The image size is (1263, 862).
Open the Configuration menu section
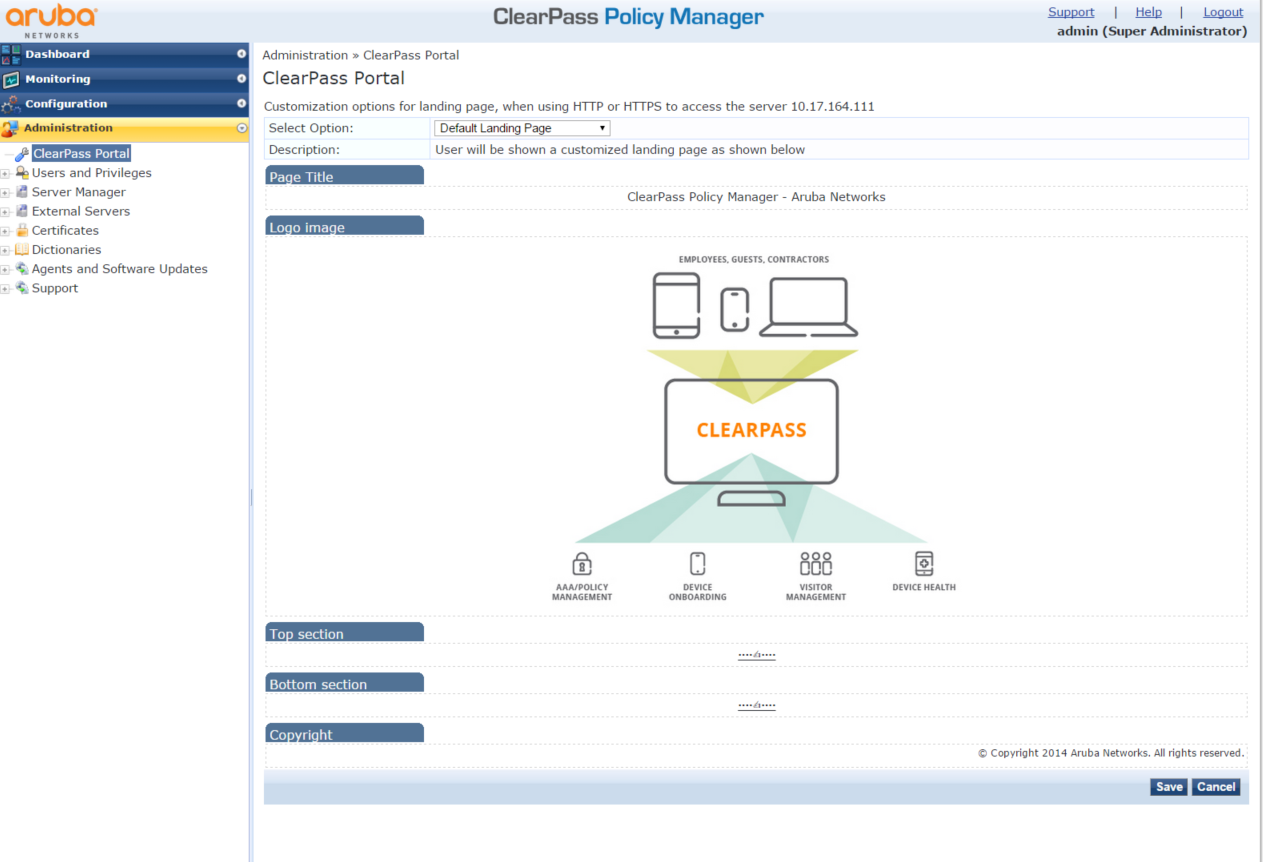(x=124, y=103)
